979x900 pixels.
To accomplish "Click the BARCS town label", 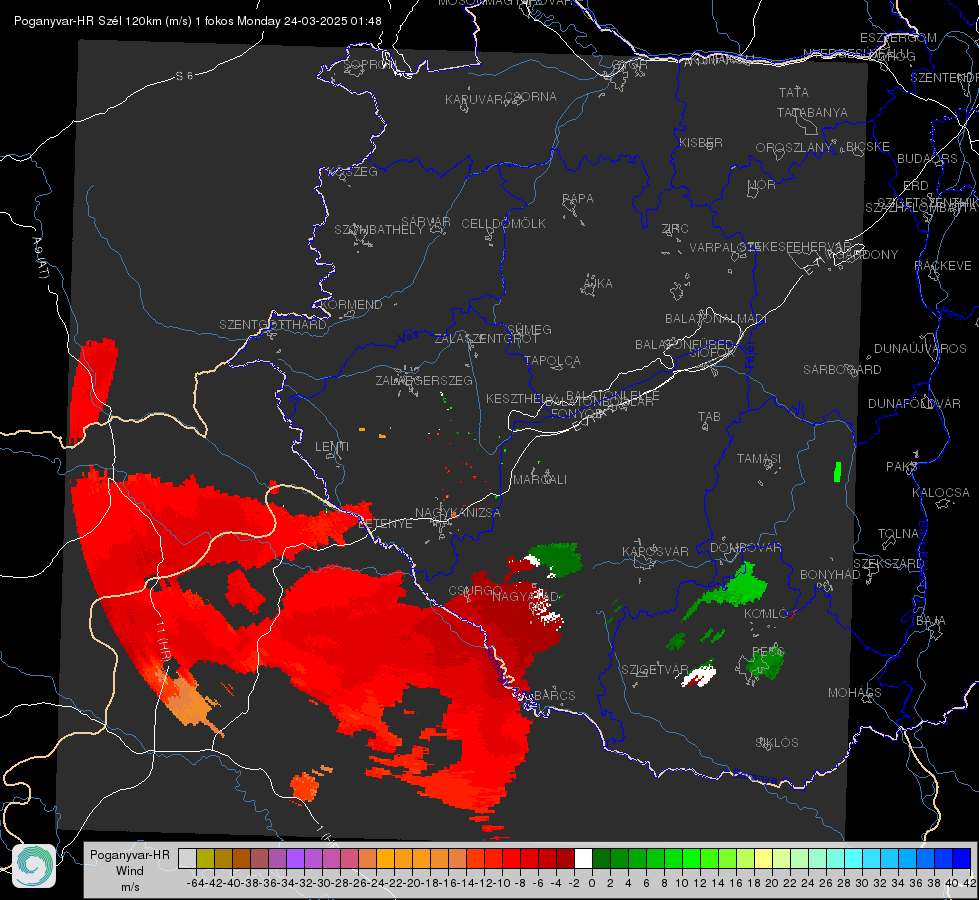I will (554, 695).
